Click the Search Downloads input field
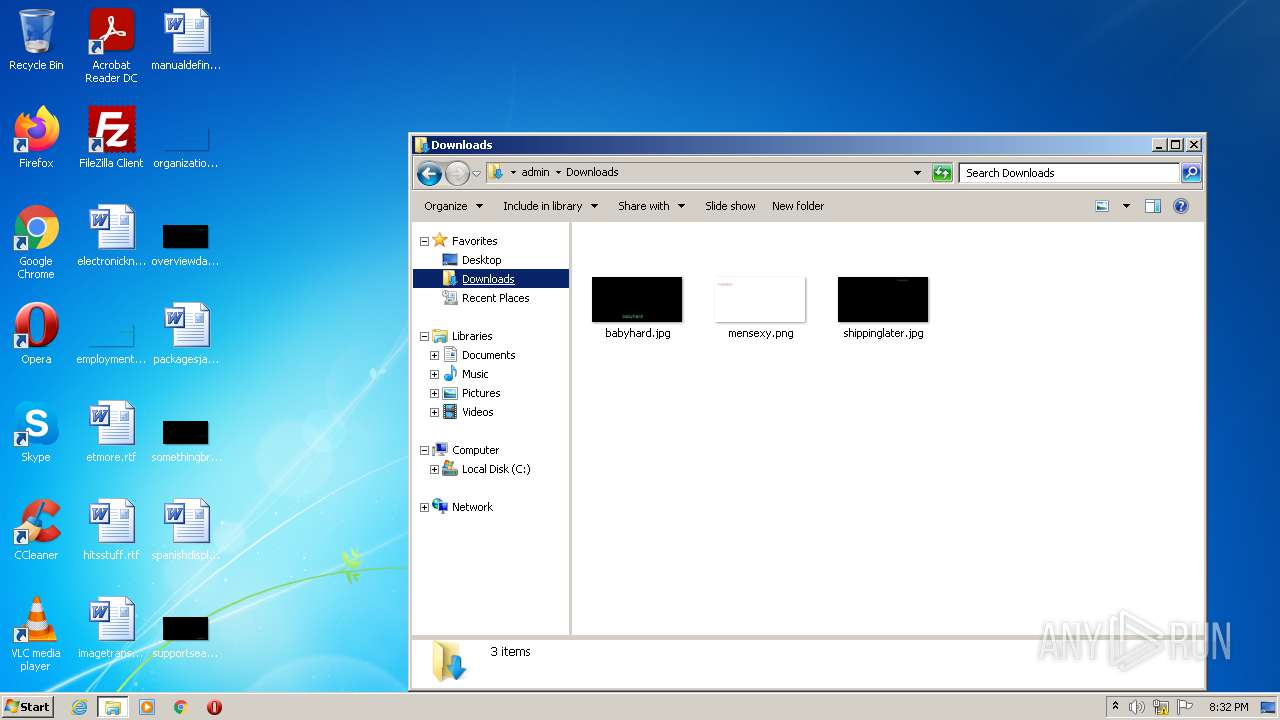This screenshot has height=720, width=1280. pyautogui.click(x=1069, y=173)
